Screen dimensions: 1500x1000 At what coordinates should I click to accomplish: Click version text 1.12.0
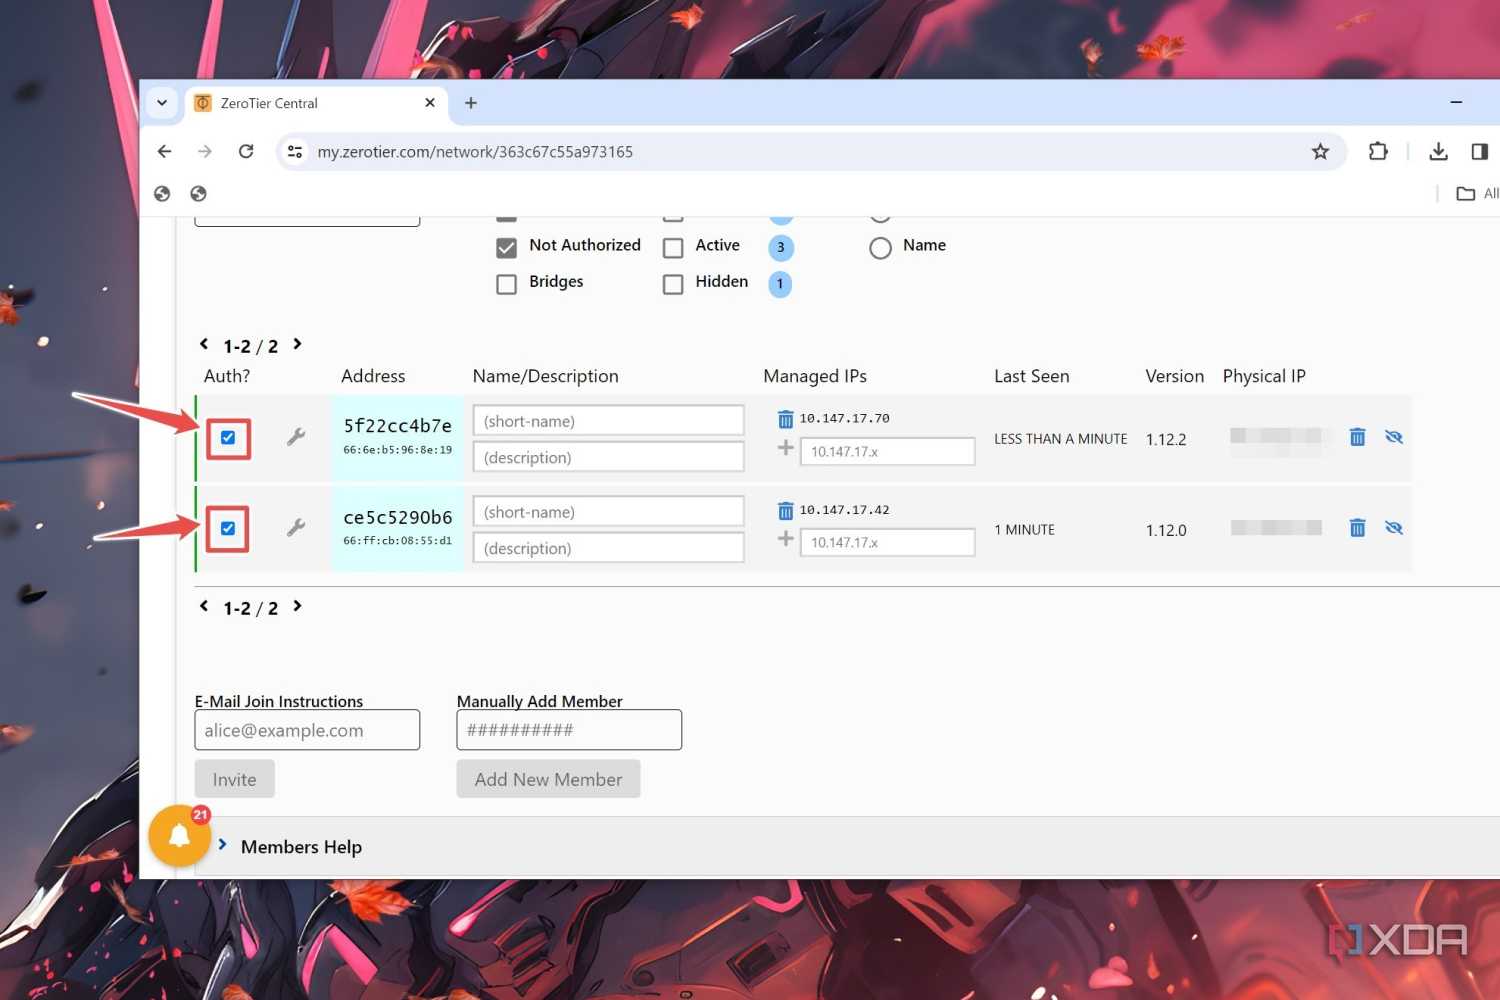1166,530
